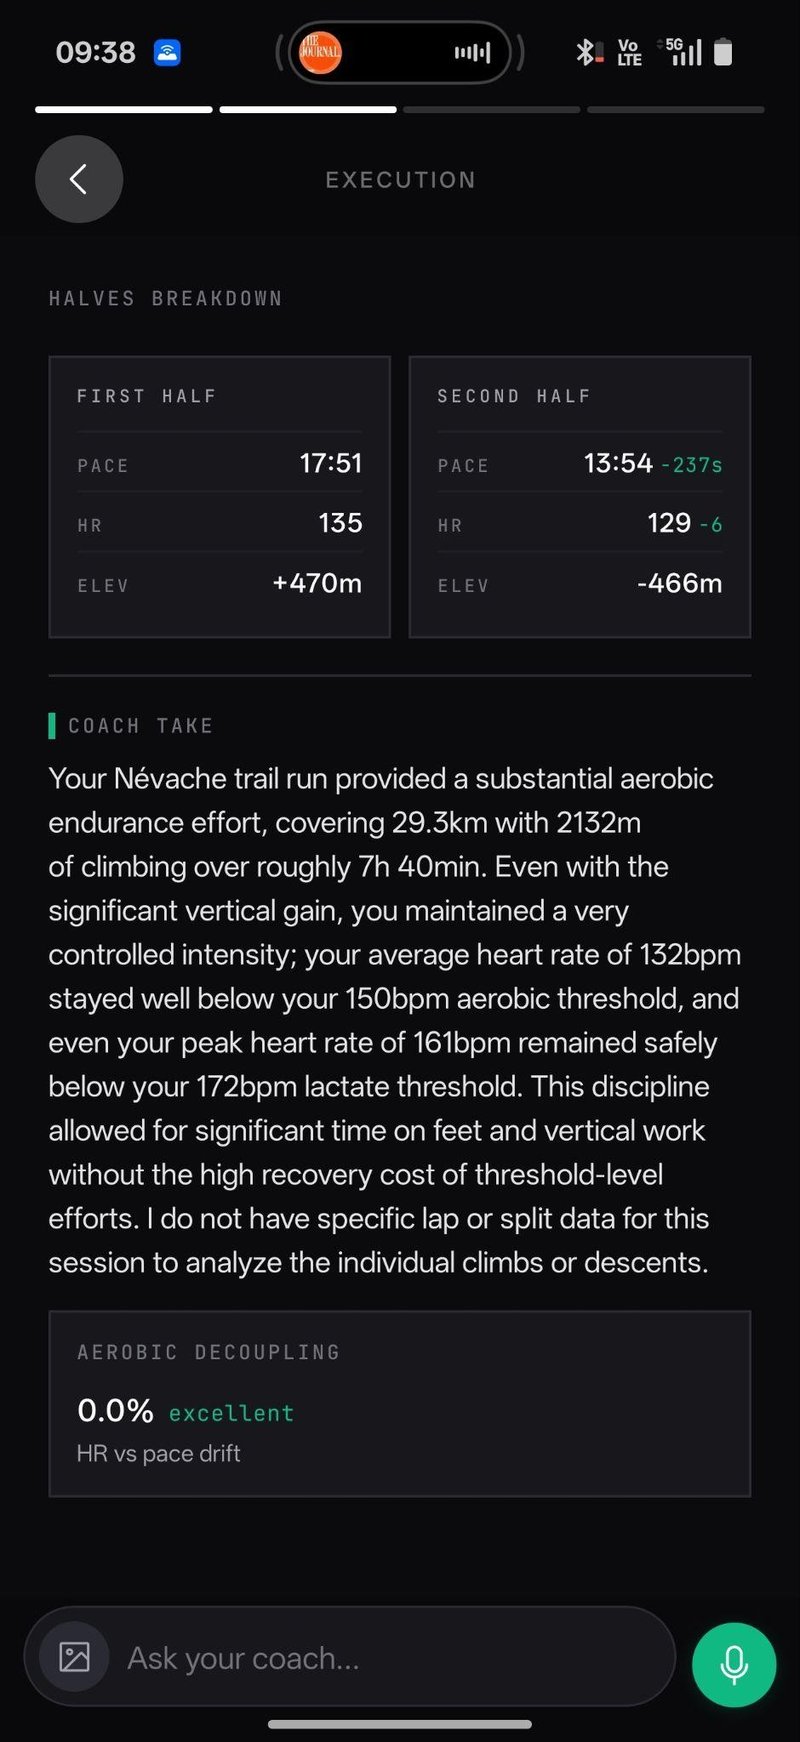Open the Second Half stats card
Viewport: 800px width, 1742px height.
point(580,497)
